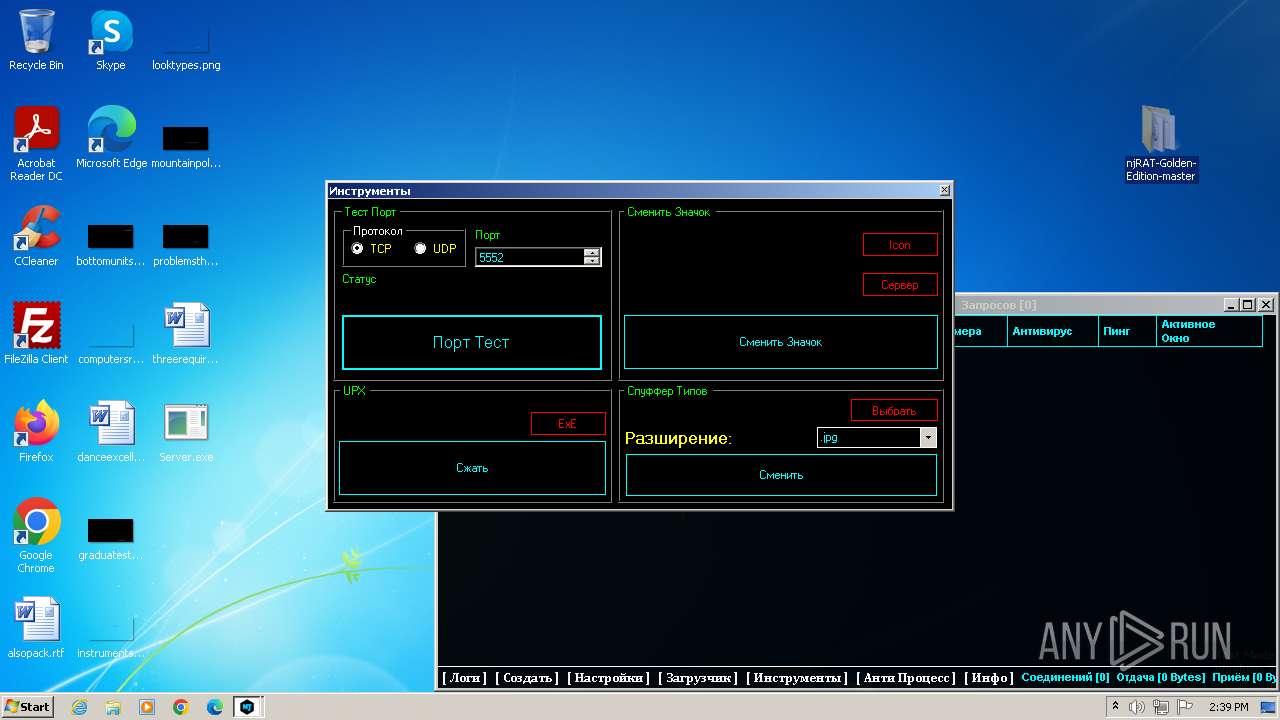Launch Microsoft Edge desktop shortcut
Screen dimensions: 1280x720
click(111, 138)
